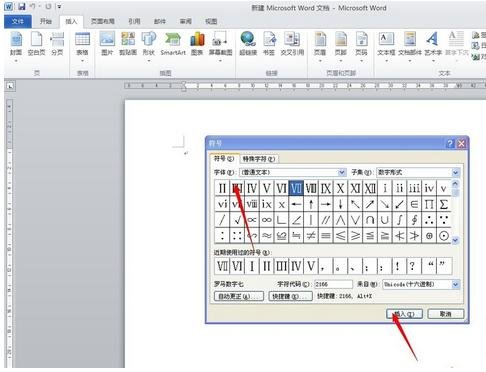Switch to the Home (开始) tab
This screenshot has height=372, width=486.
(x=46, y=21)
